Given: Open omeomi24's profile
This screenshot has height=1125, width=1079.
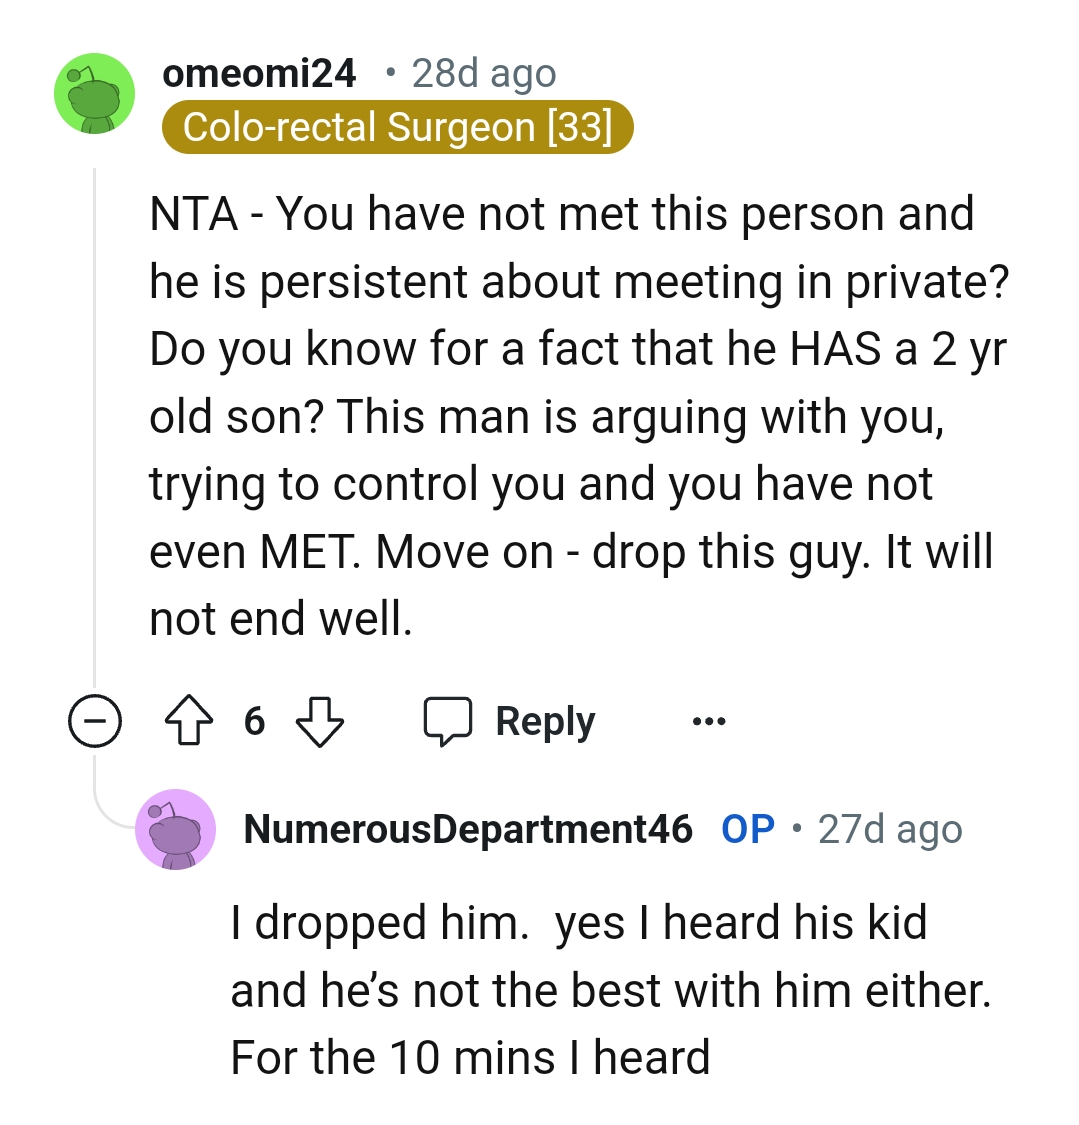Looking at the screenshot, I should [261, 73].
